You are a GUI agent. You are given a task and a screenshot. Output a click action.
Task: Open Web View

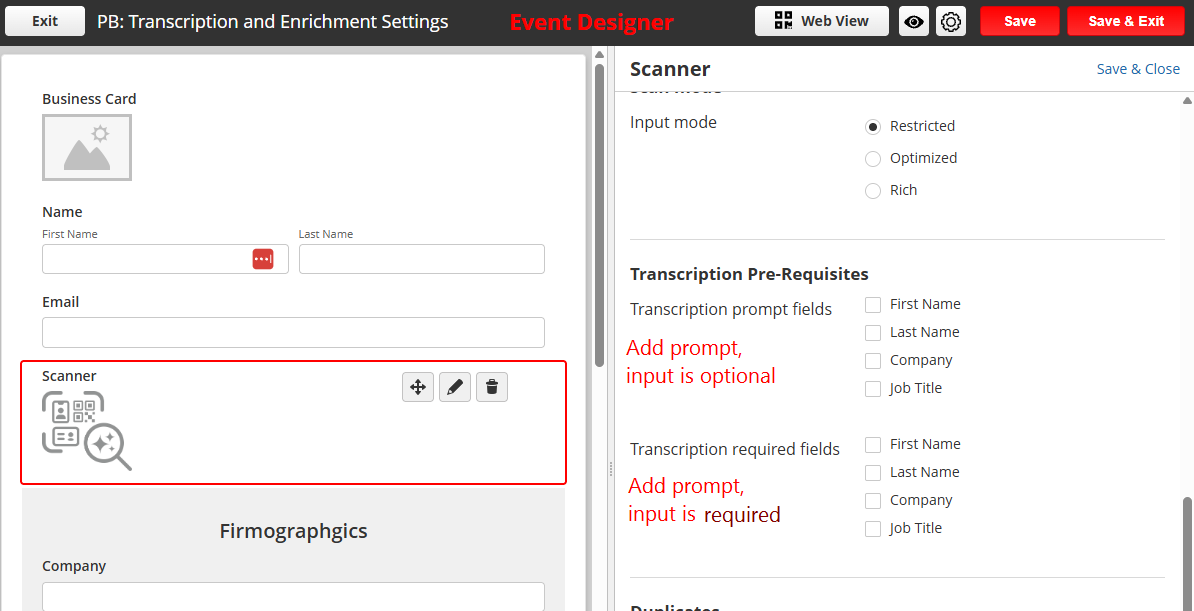coord(822,21)
